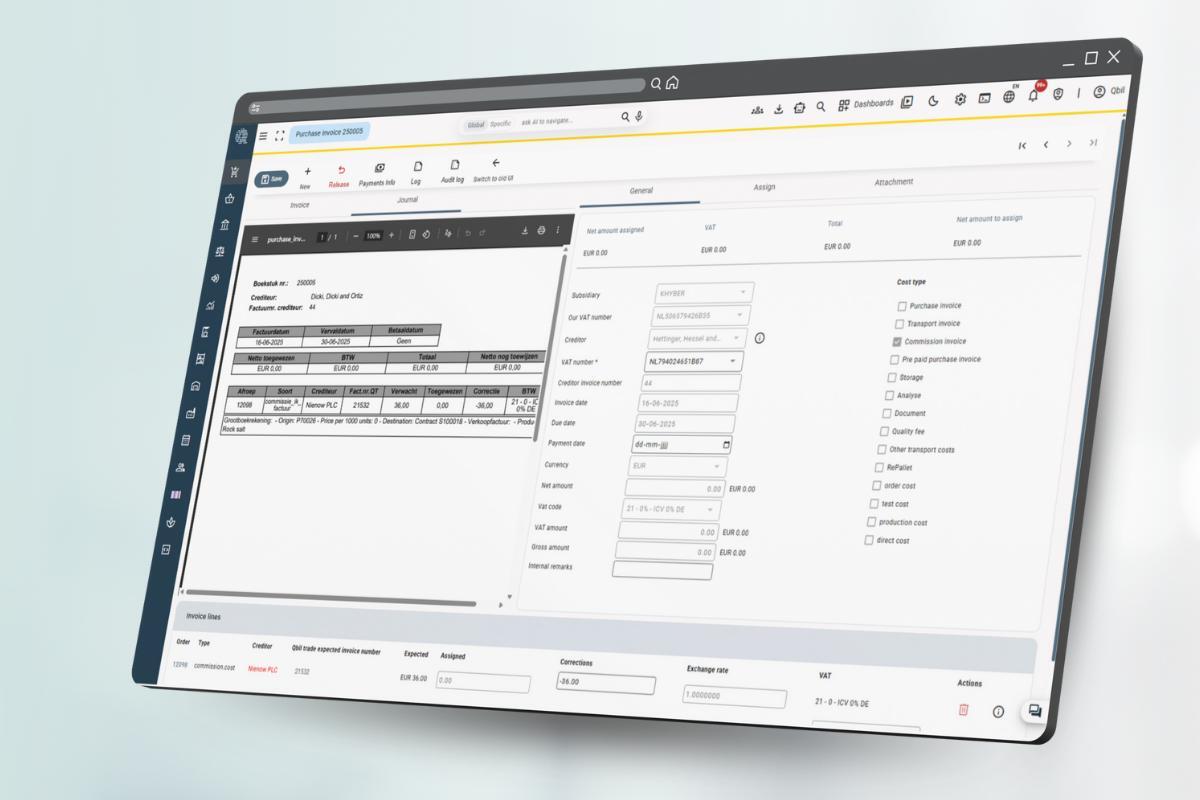The width and height of the screenshot is (1200, 800).
Task: Check the Purchase invoice cost type
Action: (902, 306)
